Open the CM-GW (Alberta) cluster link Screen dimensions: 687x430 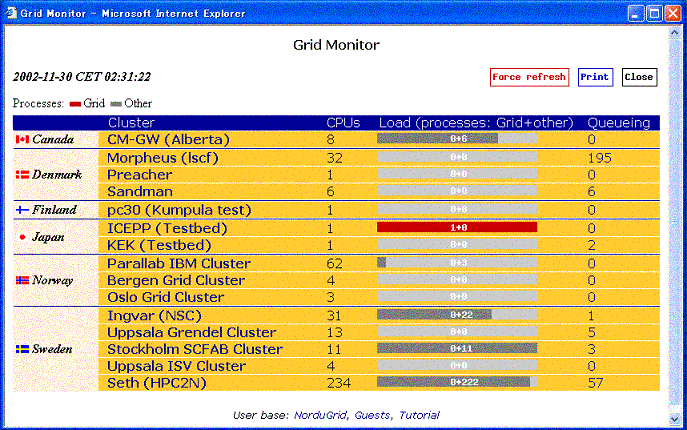168,139
